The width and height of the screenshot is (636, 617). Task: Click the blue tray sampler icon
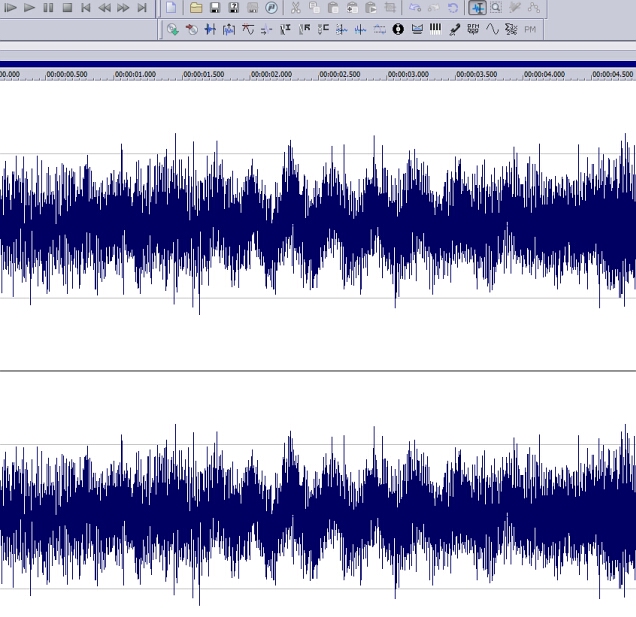[417, 29]
